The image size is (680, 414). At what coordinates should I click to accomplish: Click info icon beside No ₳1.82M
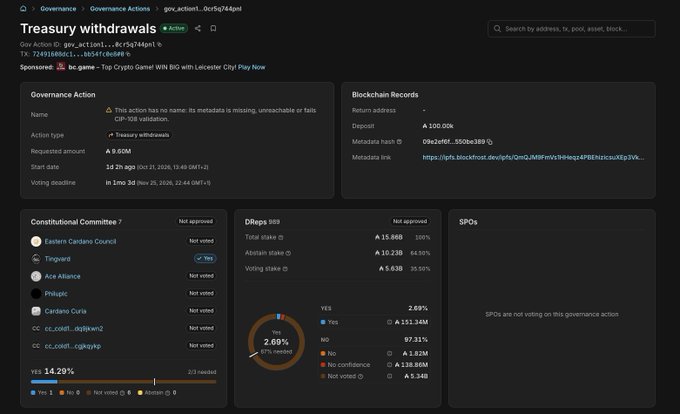click(389, 353)
